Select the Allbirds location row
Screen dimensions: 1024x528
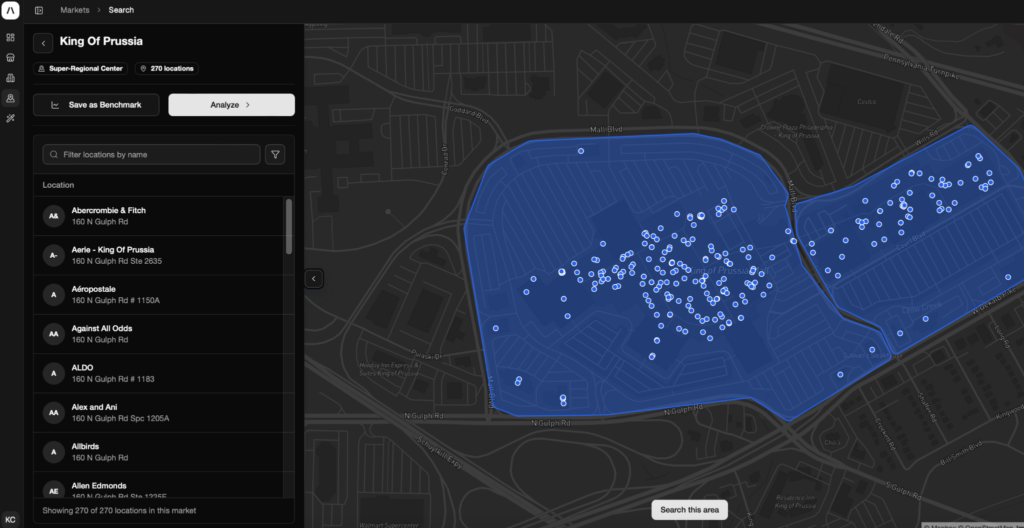tap(159, 452)
